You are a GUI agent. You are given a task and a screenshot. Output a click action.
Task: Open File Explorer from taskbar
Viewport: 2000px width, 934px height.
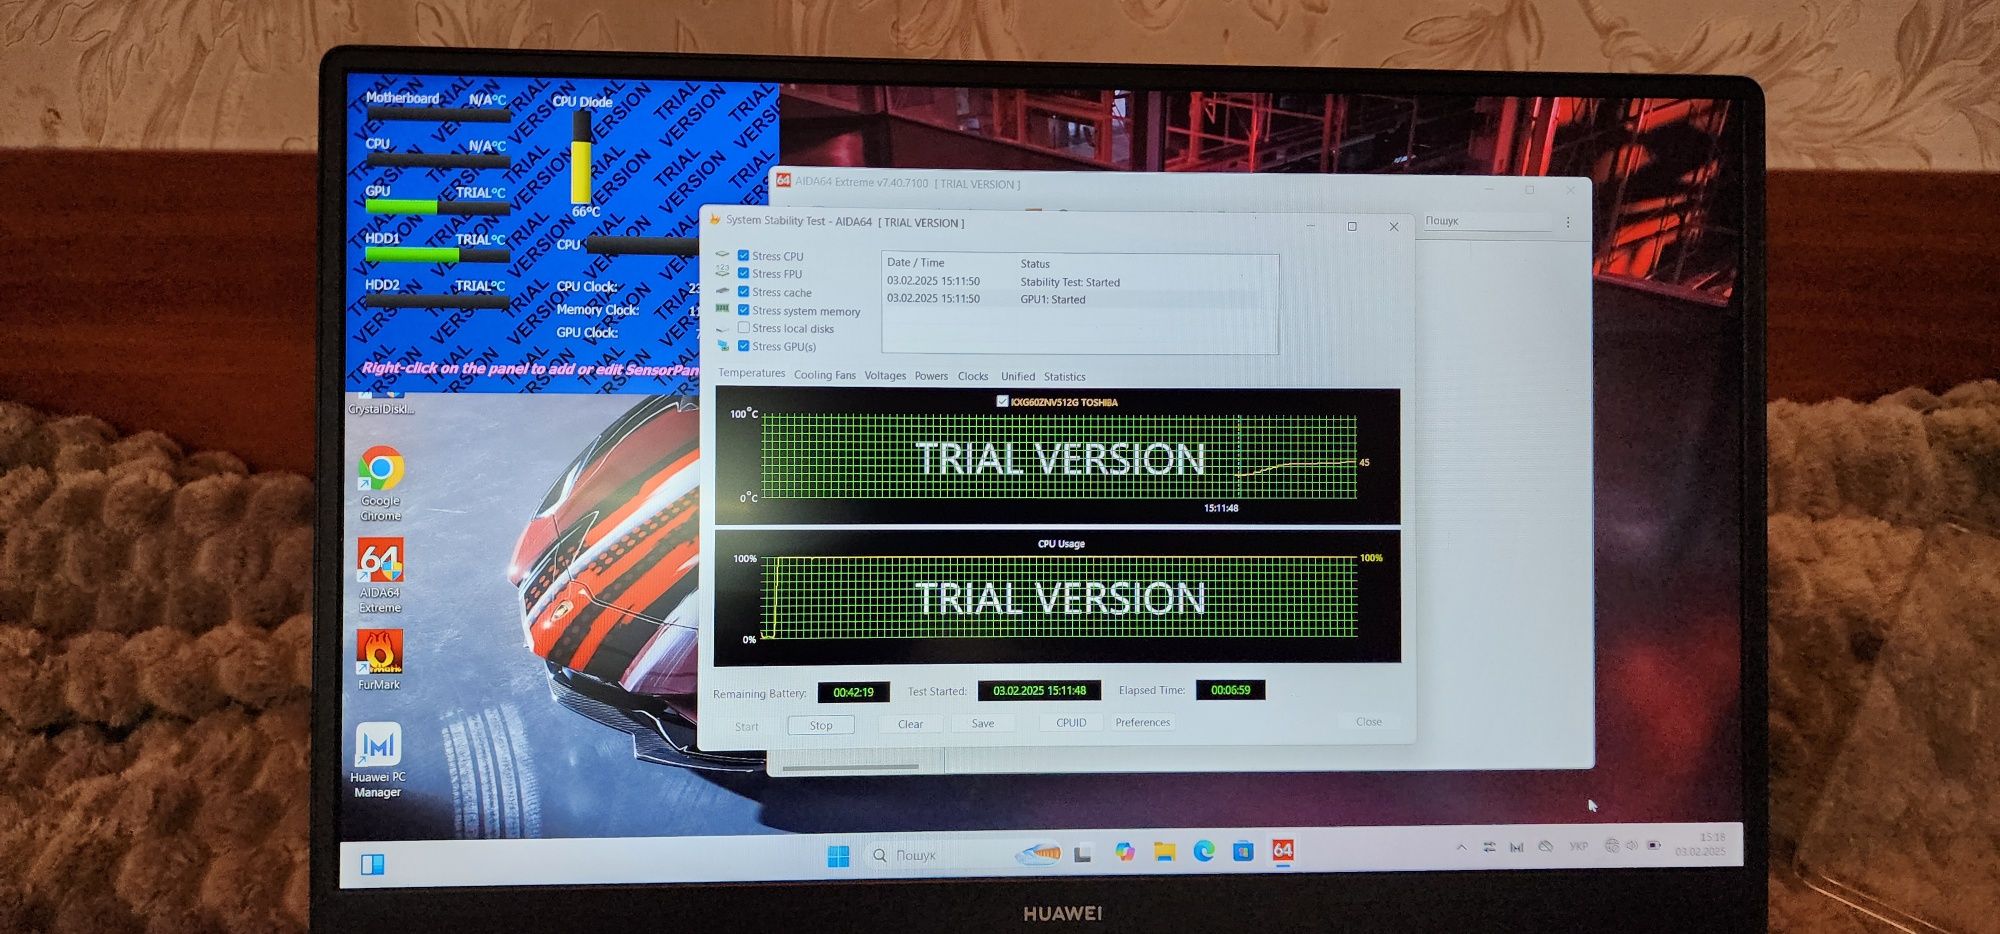tap(1164, 851)
